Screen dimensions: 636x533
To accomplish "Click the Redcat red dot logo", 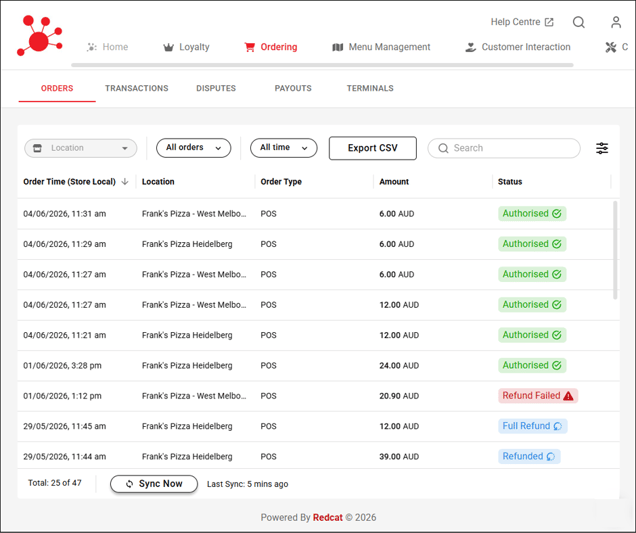I will [39, 35].
